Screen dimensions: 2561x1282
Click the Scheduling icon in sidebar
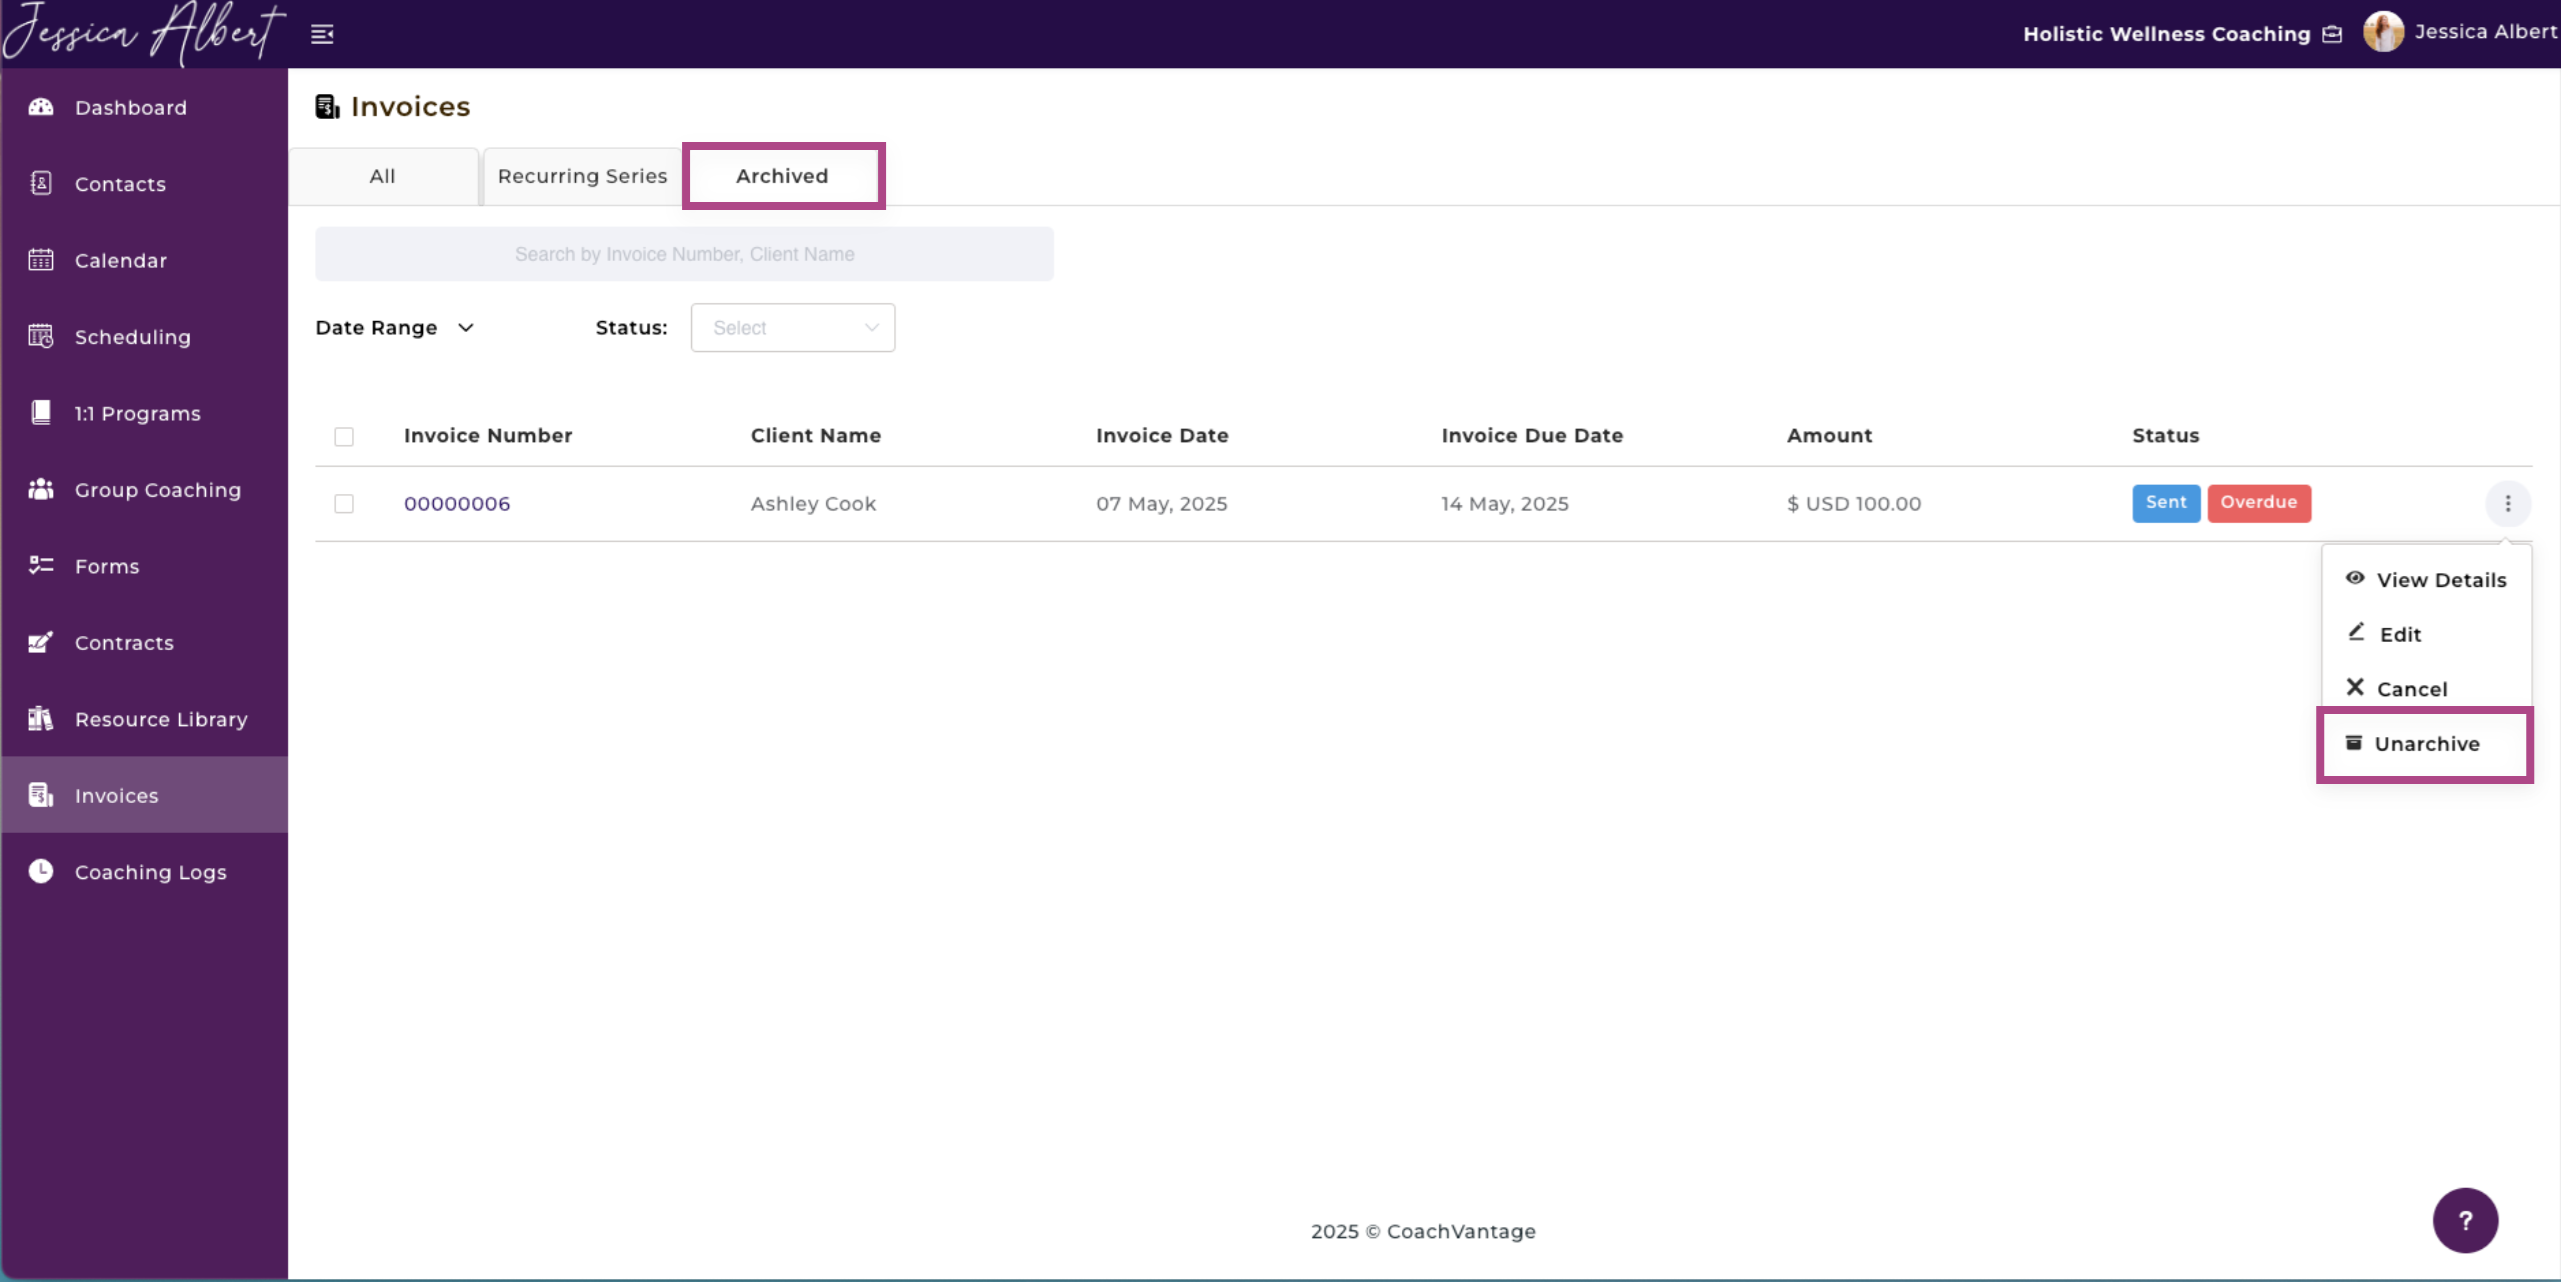pyautogui.click(x=41, y=336)
